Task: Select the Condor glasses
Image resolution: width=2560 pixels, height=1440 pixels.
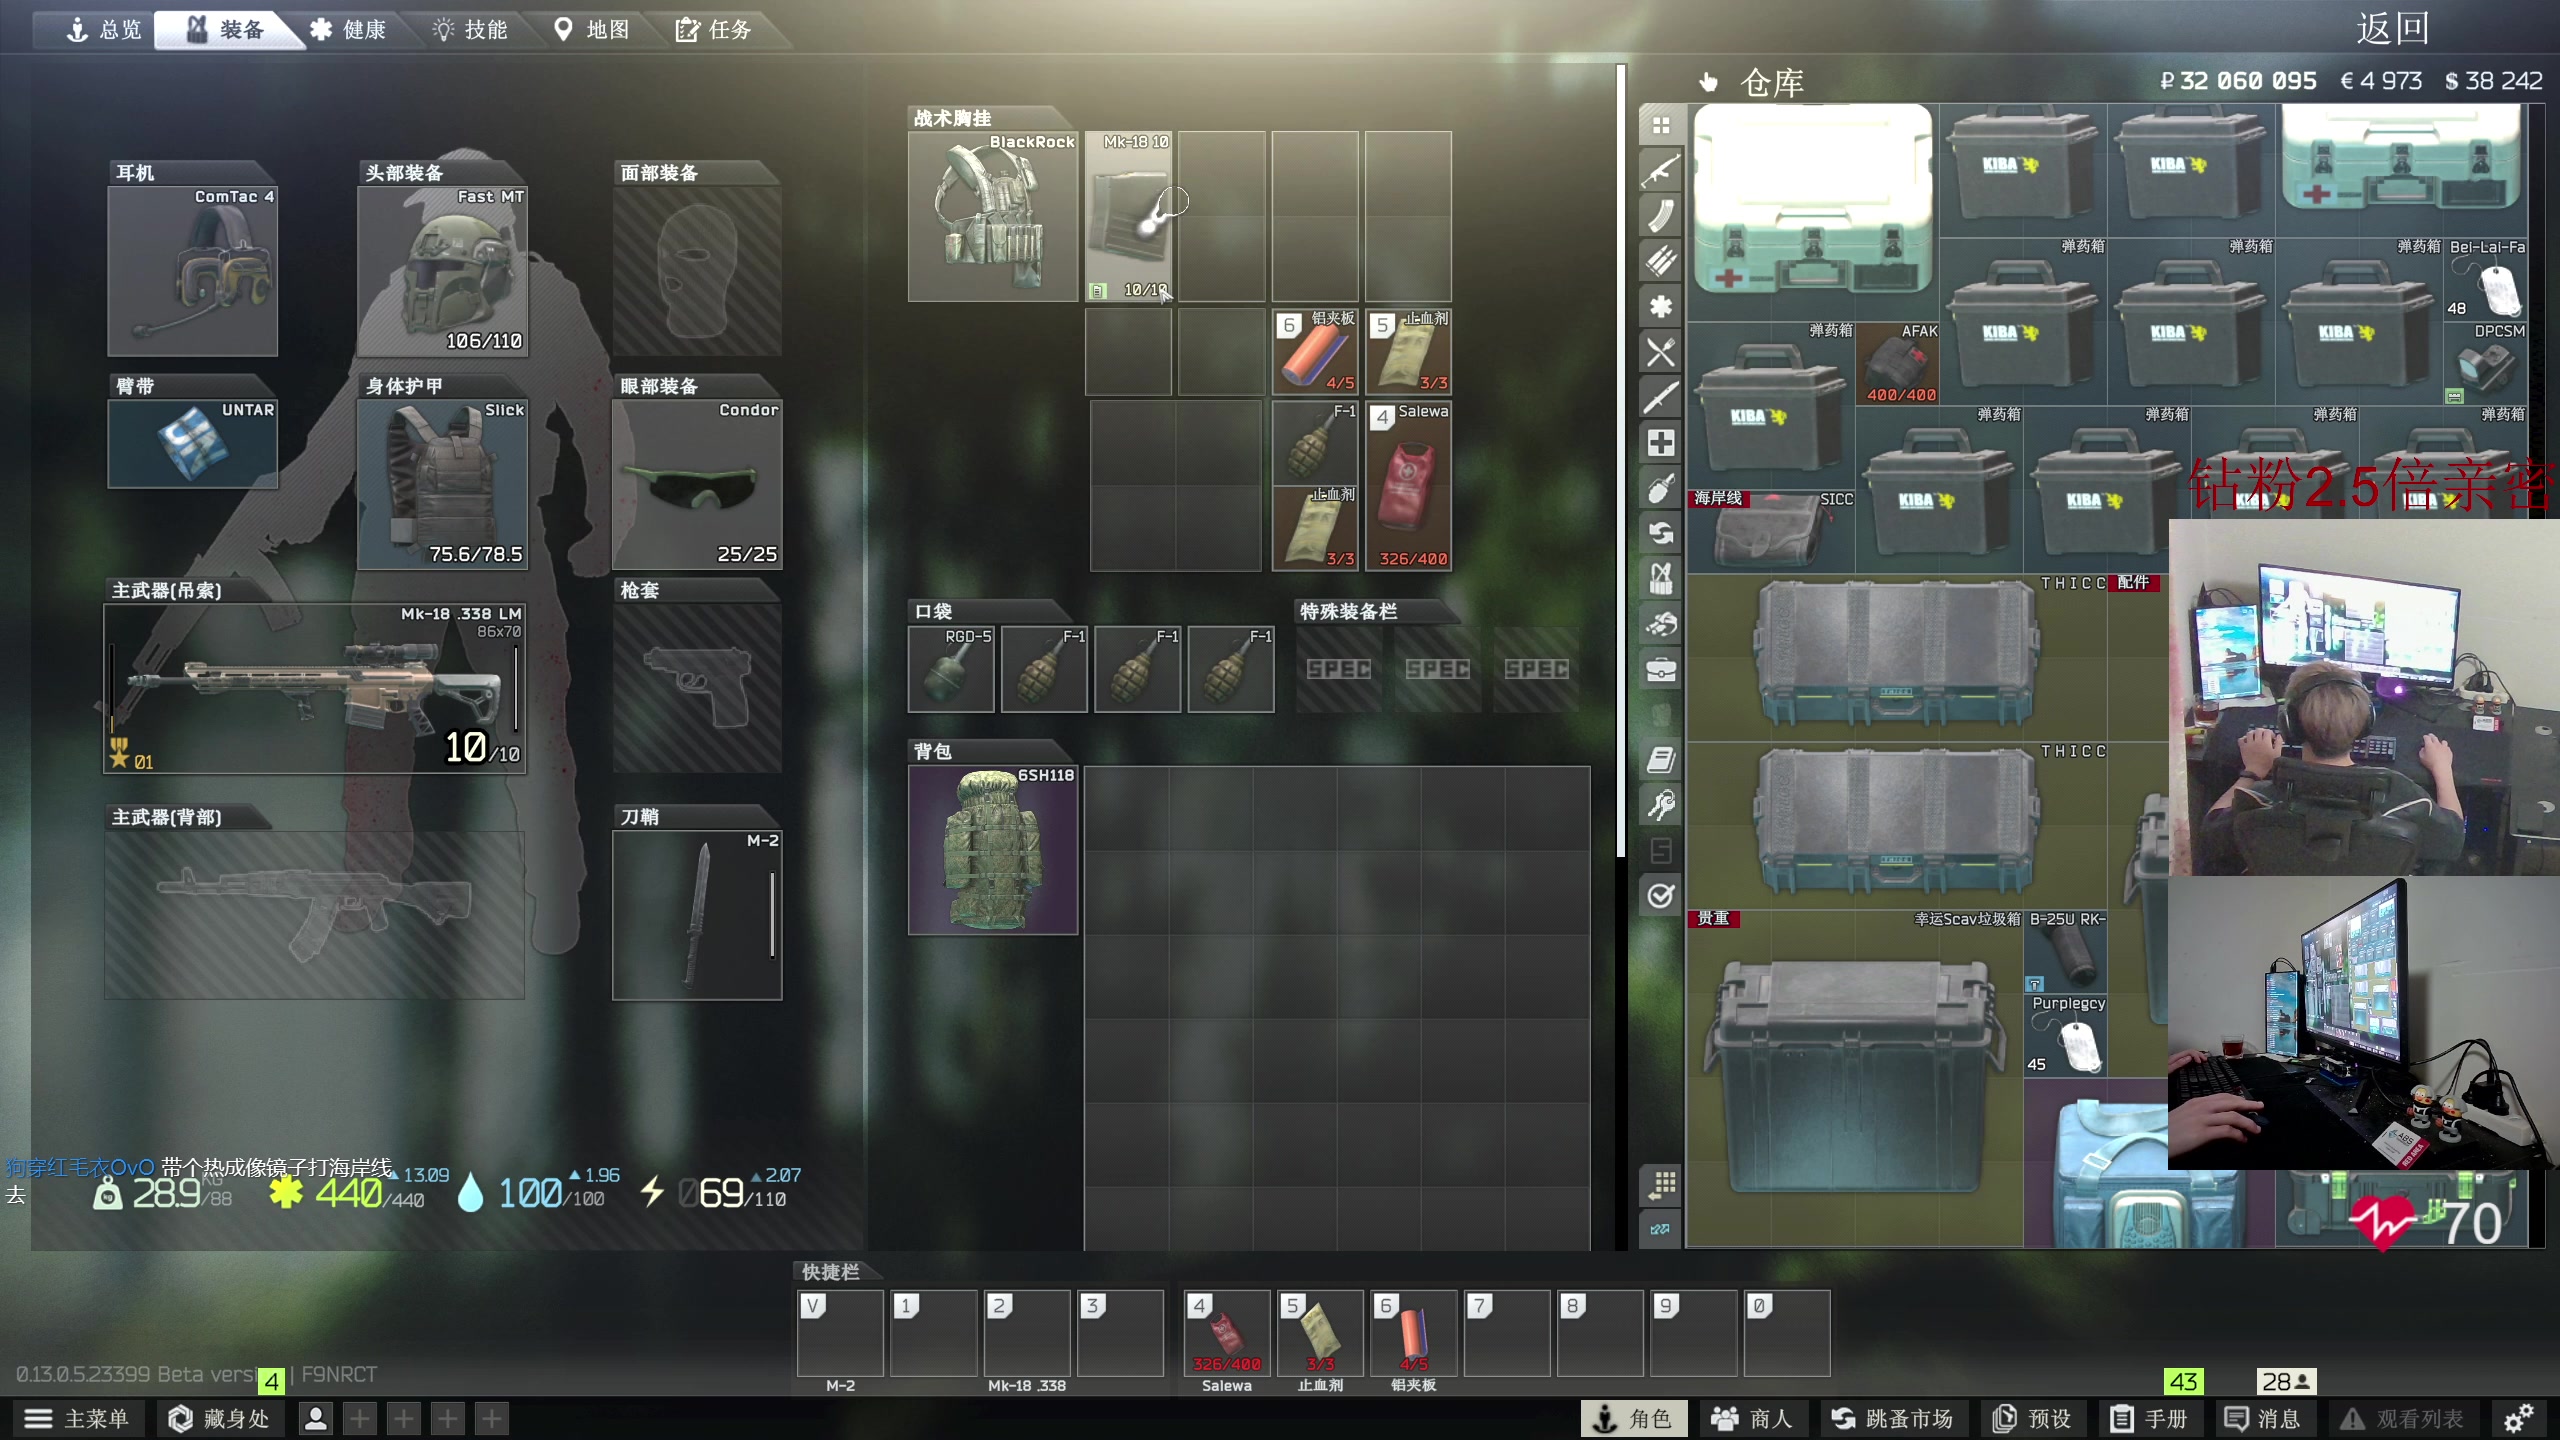Action: click(697, 485)
